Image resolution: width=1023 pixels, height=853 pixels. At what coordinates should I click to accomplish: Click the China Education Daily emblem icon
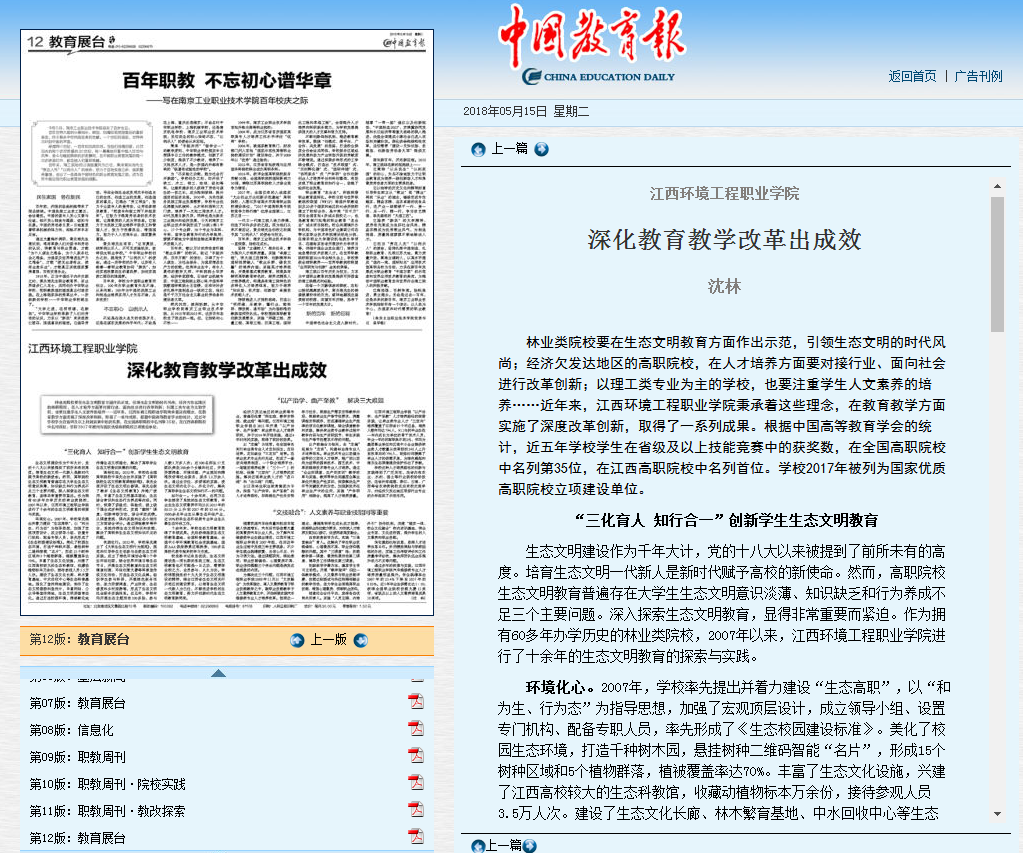tap(532, 76)
